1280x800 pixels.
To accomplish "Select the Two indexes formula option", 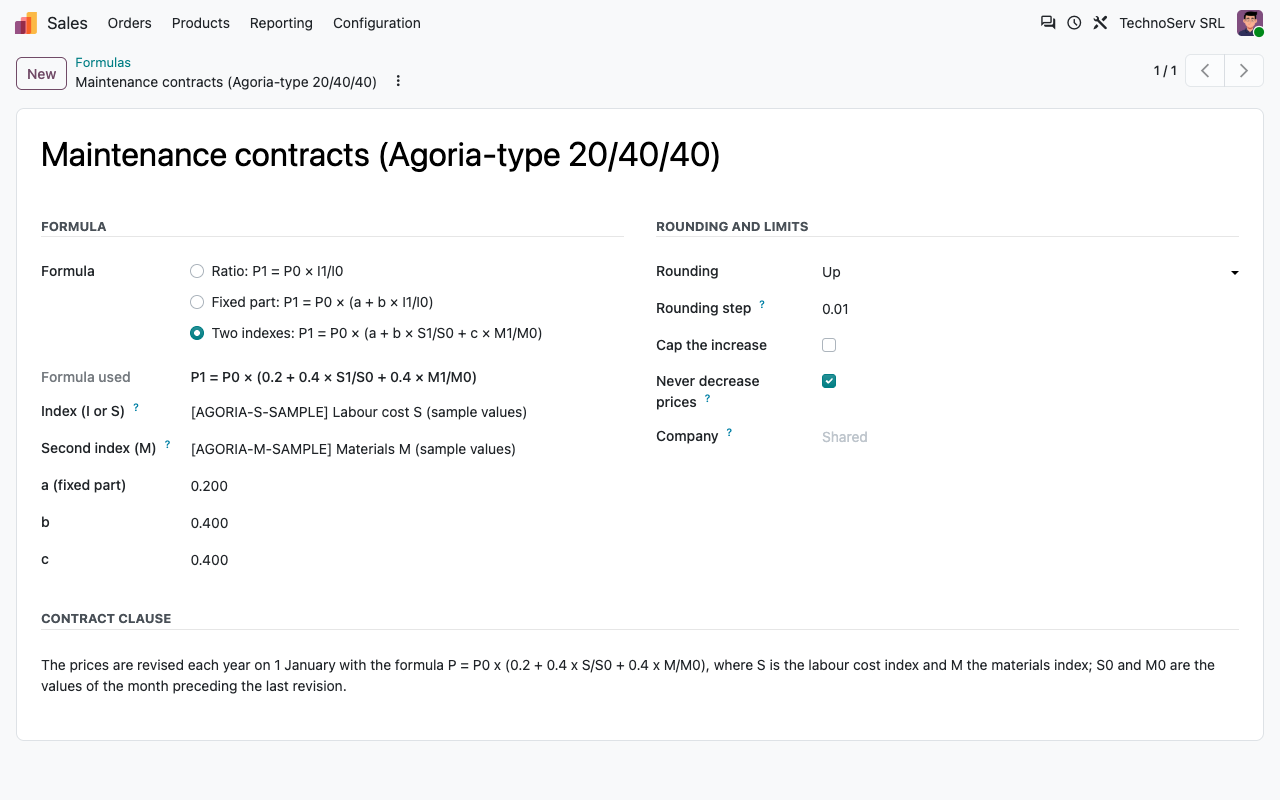I will click(197, 333).
